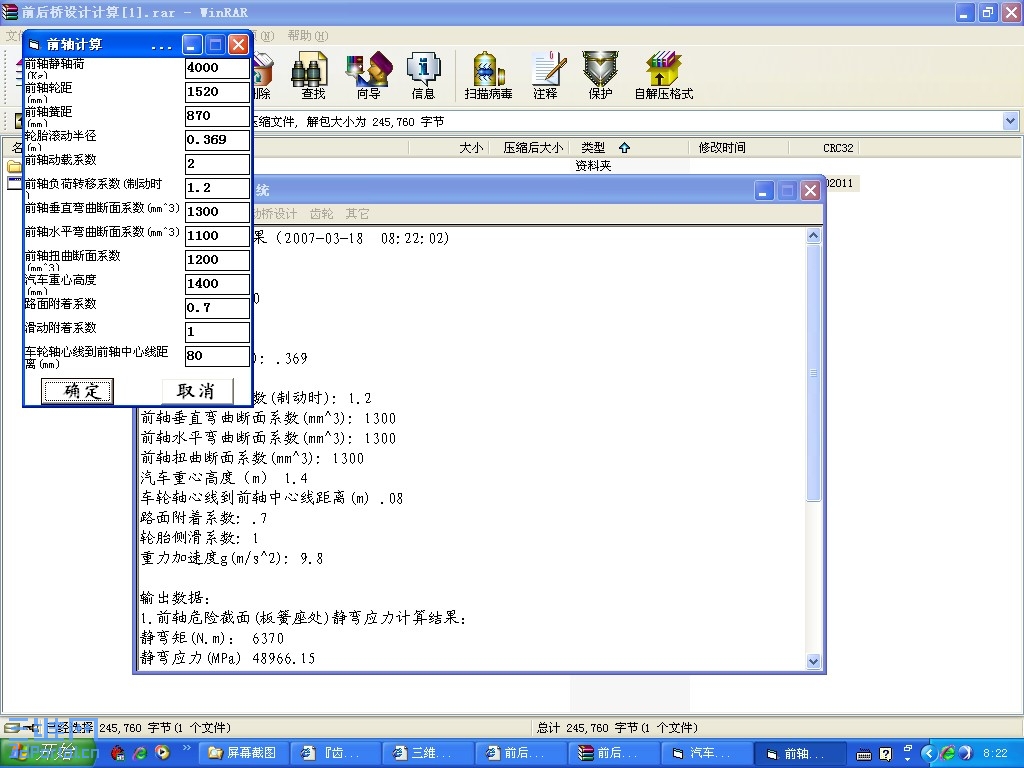Screen dimensions: 1024x768
Task: Edit the 前轴动载系数 field showing 2
Action: point(217,163)
